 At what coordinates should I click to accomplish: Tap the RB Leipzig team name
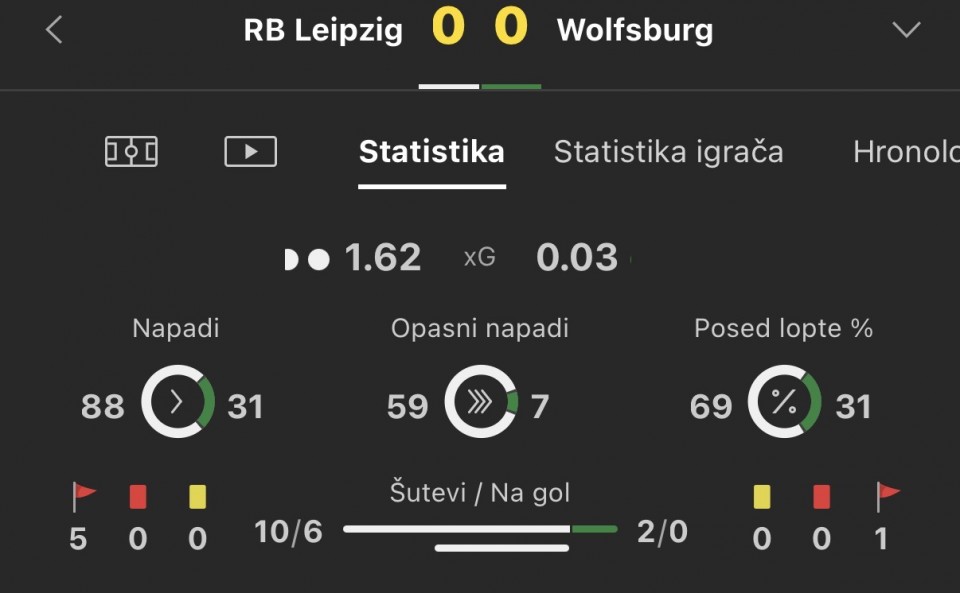click(323, 30)
